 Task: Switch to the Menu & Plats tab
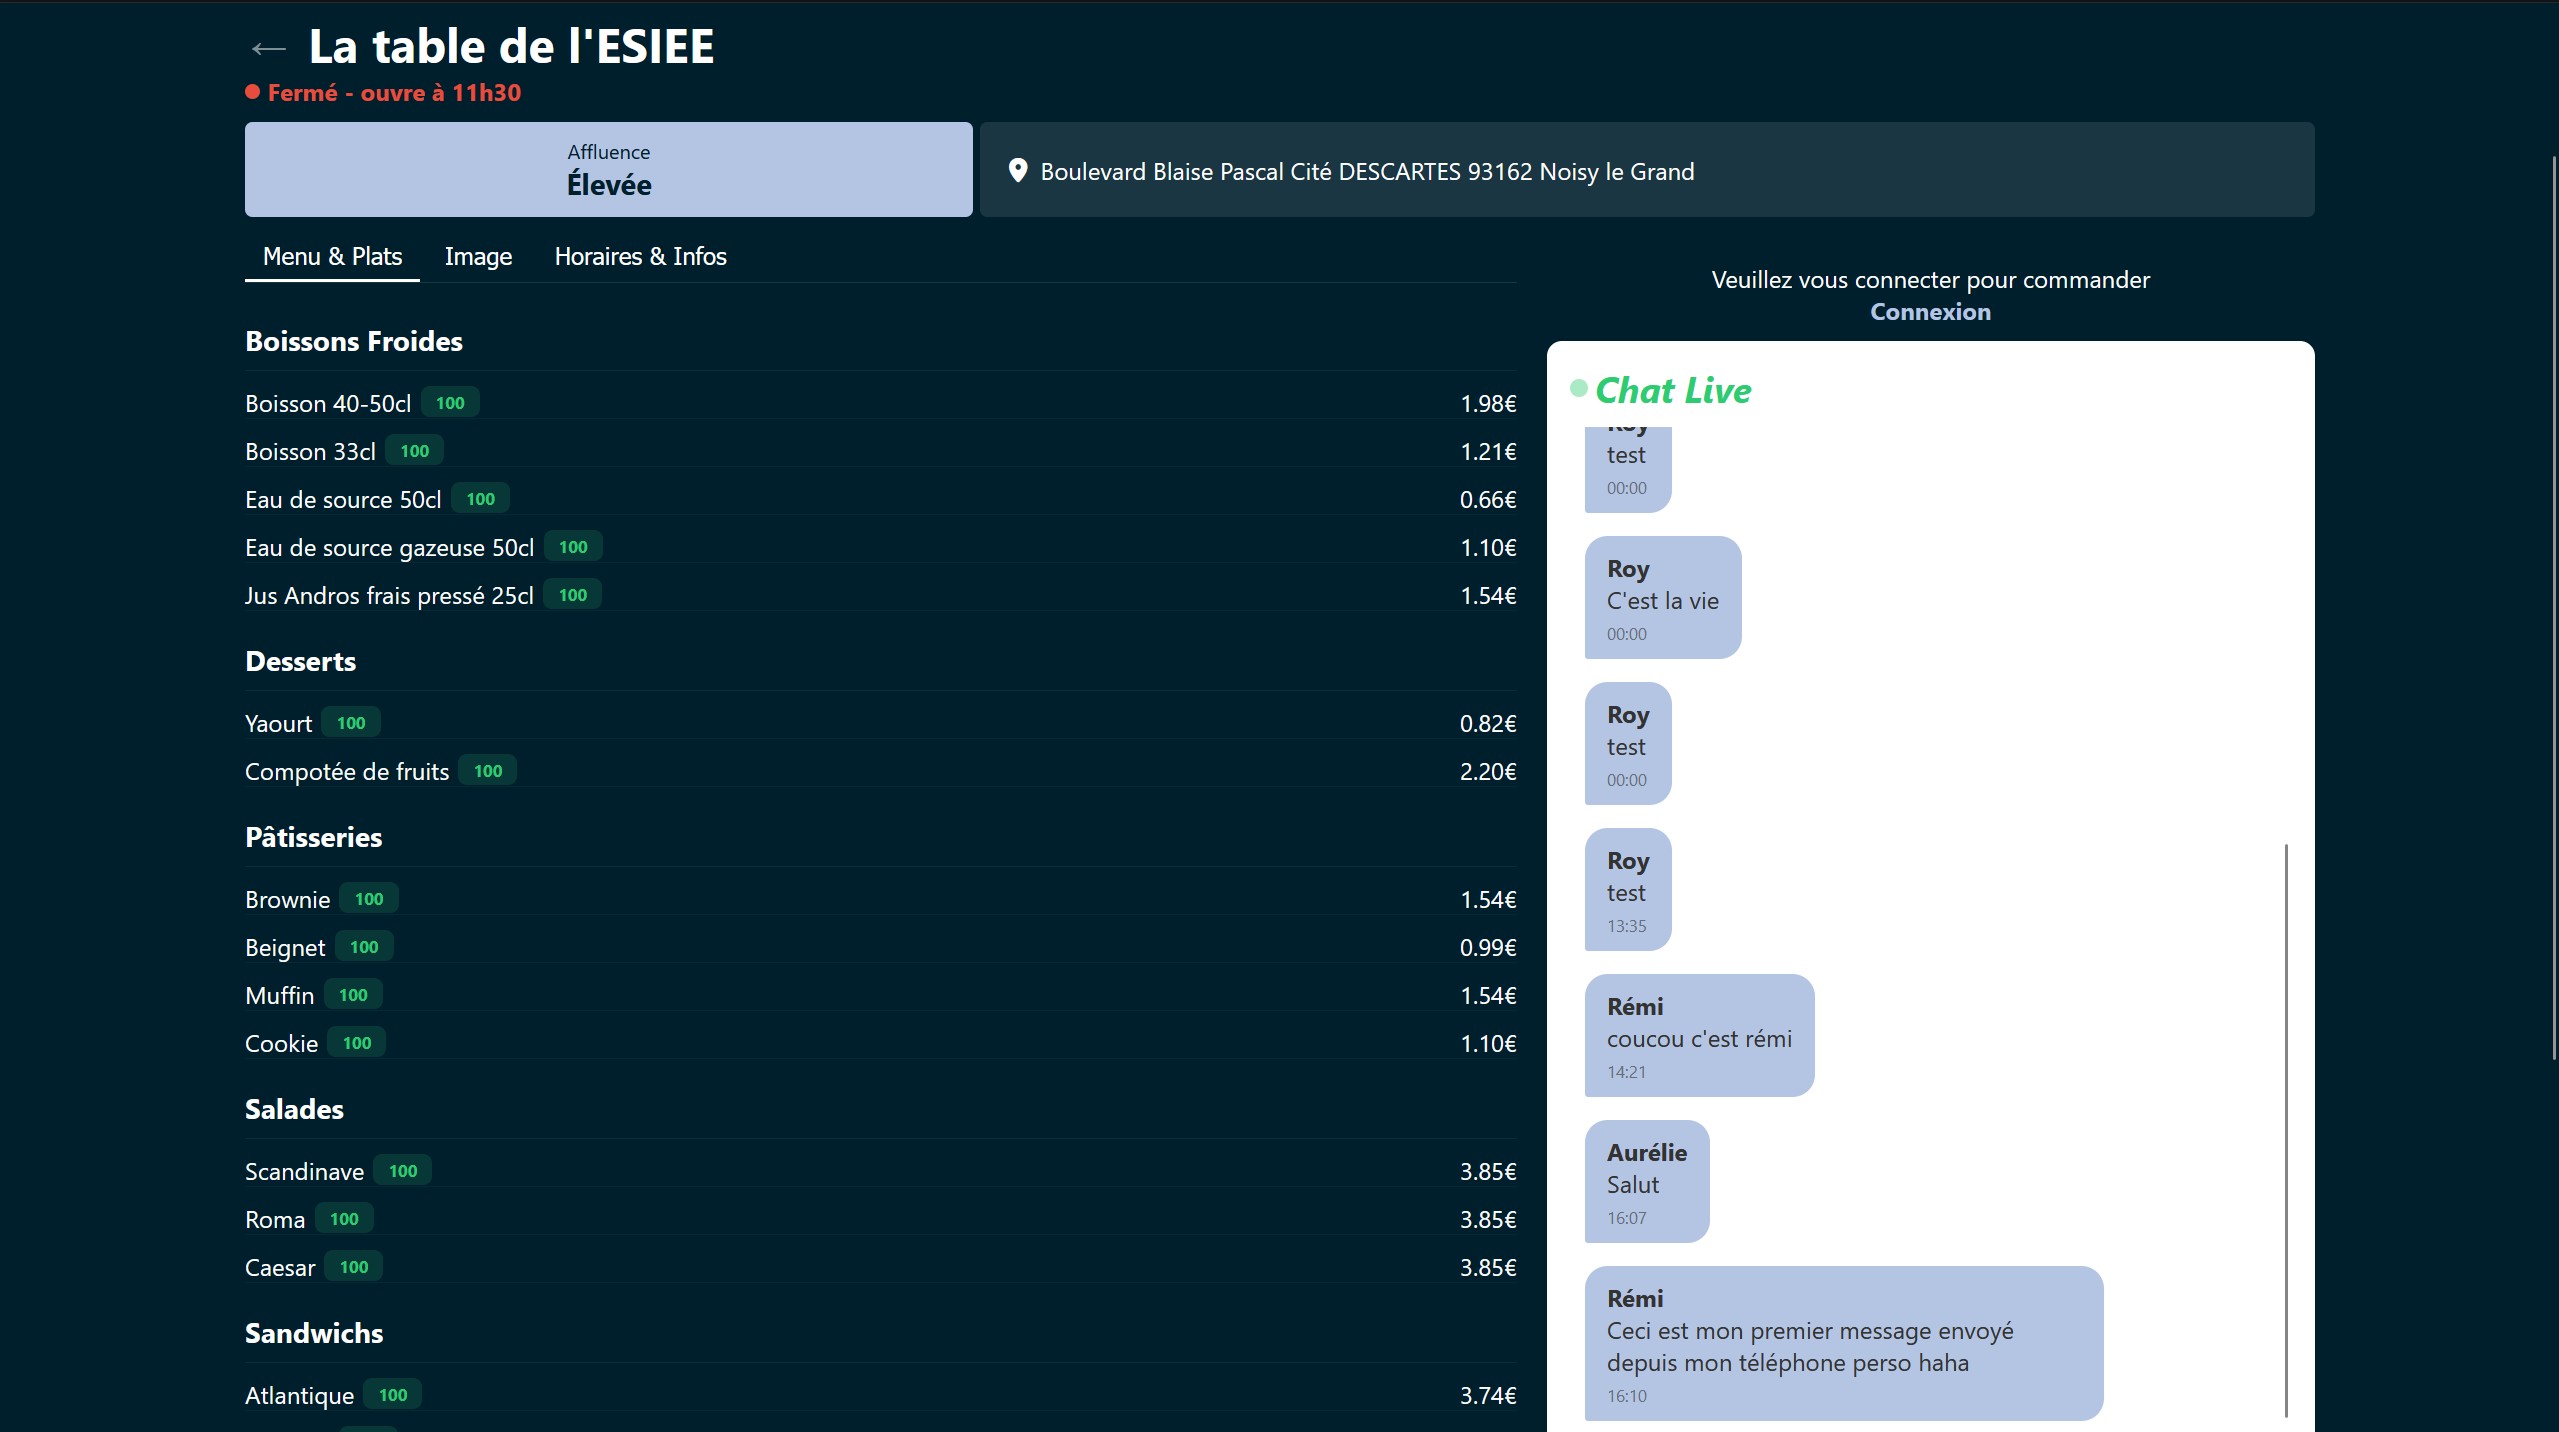(332, 256)
